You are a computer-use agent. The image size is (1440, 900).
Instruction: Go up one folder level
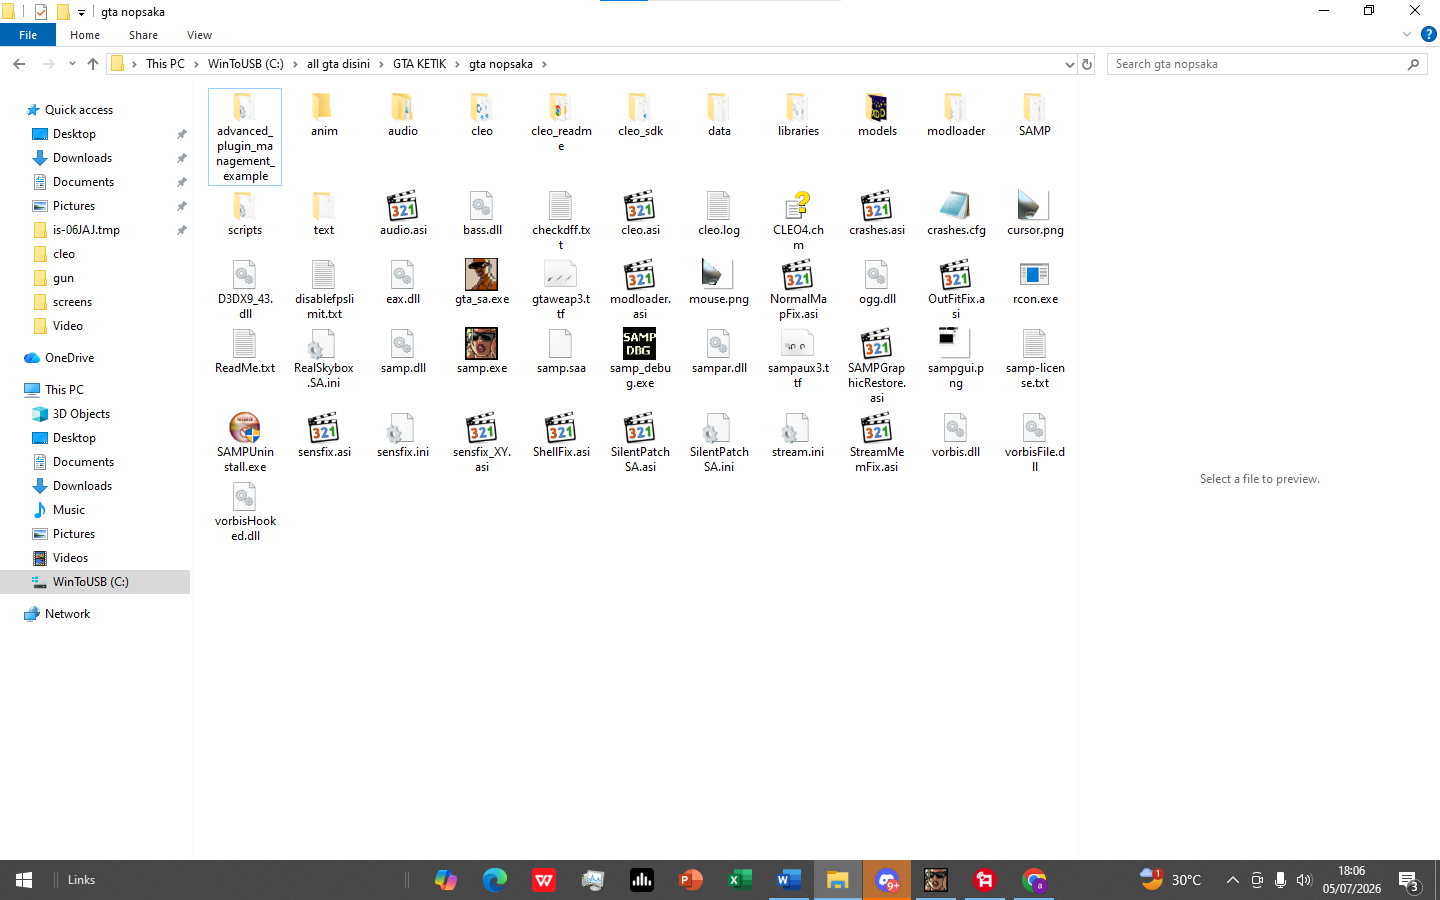coord(93,64)
